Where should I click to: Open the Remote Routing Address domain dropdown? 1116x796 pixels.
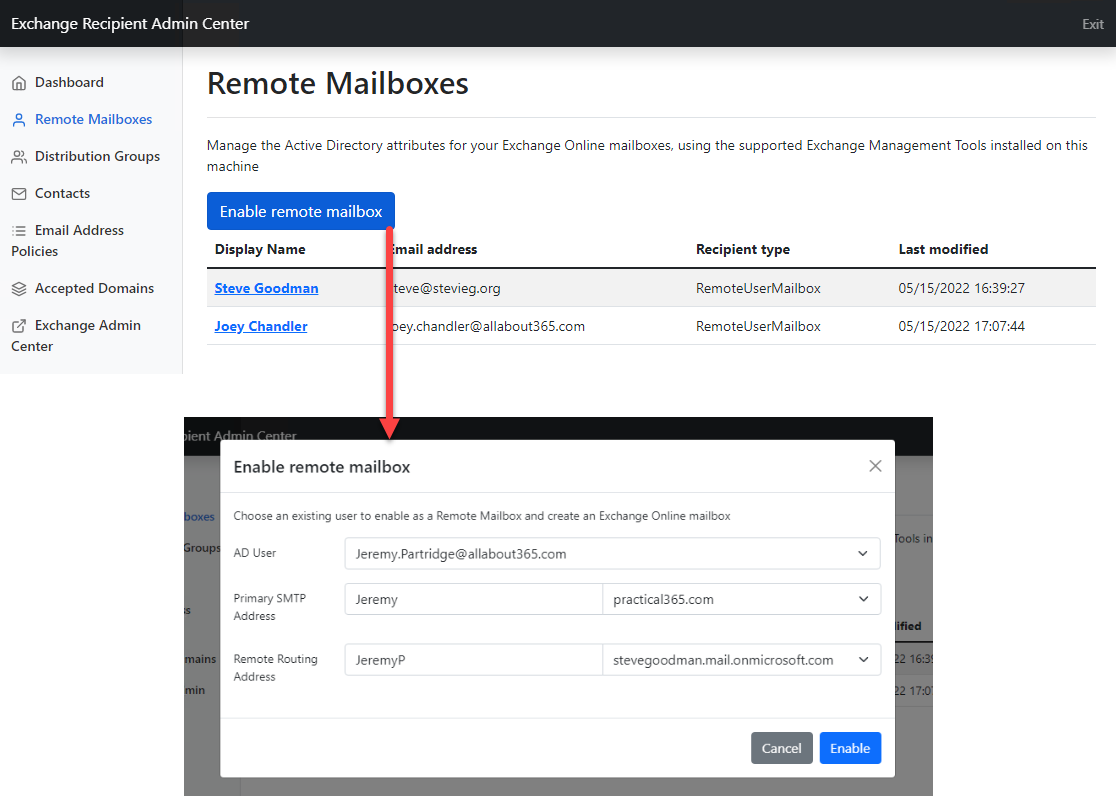click(862, 659)
